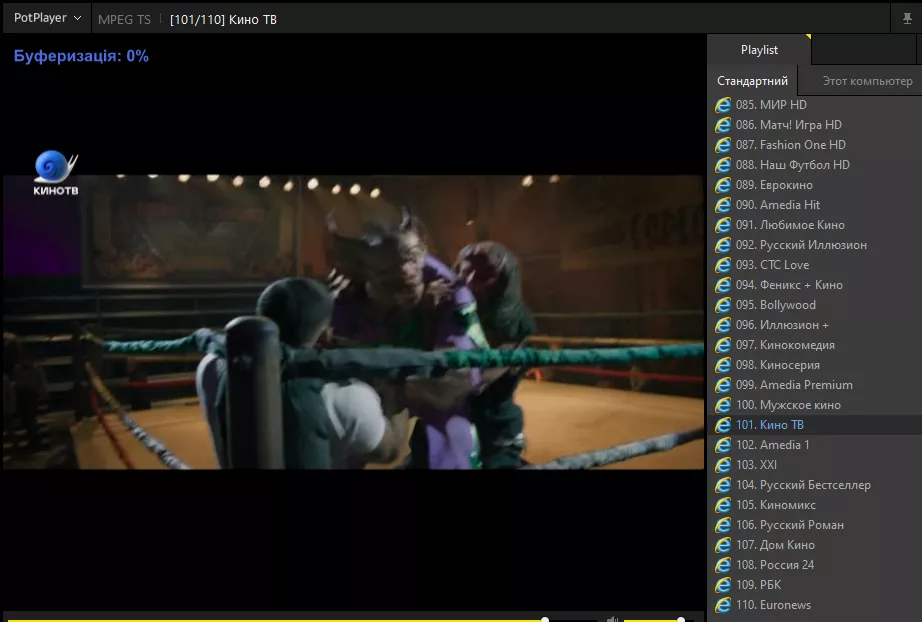This screenshot has width=922, height=622.
Task: Select 090. Amedia Hit entry
Action: point(815,205)
